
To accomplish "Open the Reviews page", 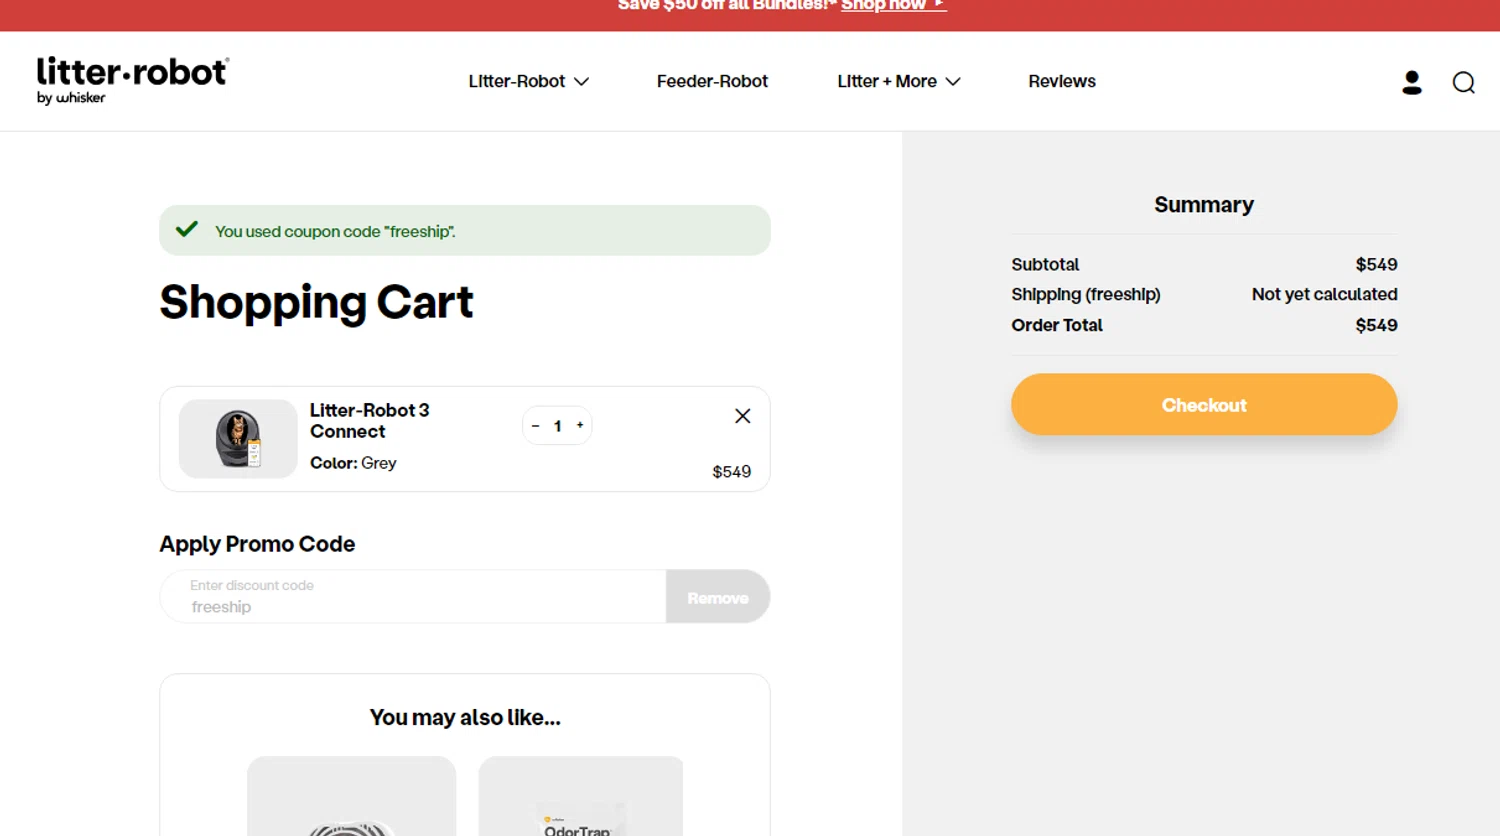I will (1062, 81).
